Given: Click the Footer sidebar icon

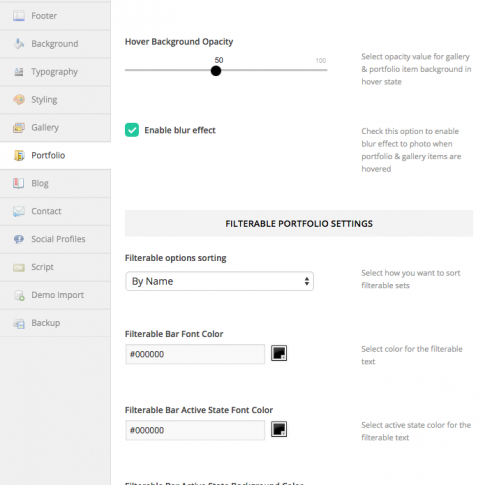Looking at the screenshot, I should [x=19, y=16].
